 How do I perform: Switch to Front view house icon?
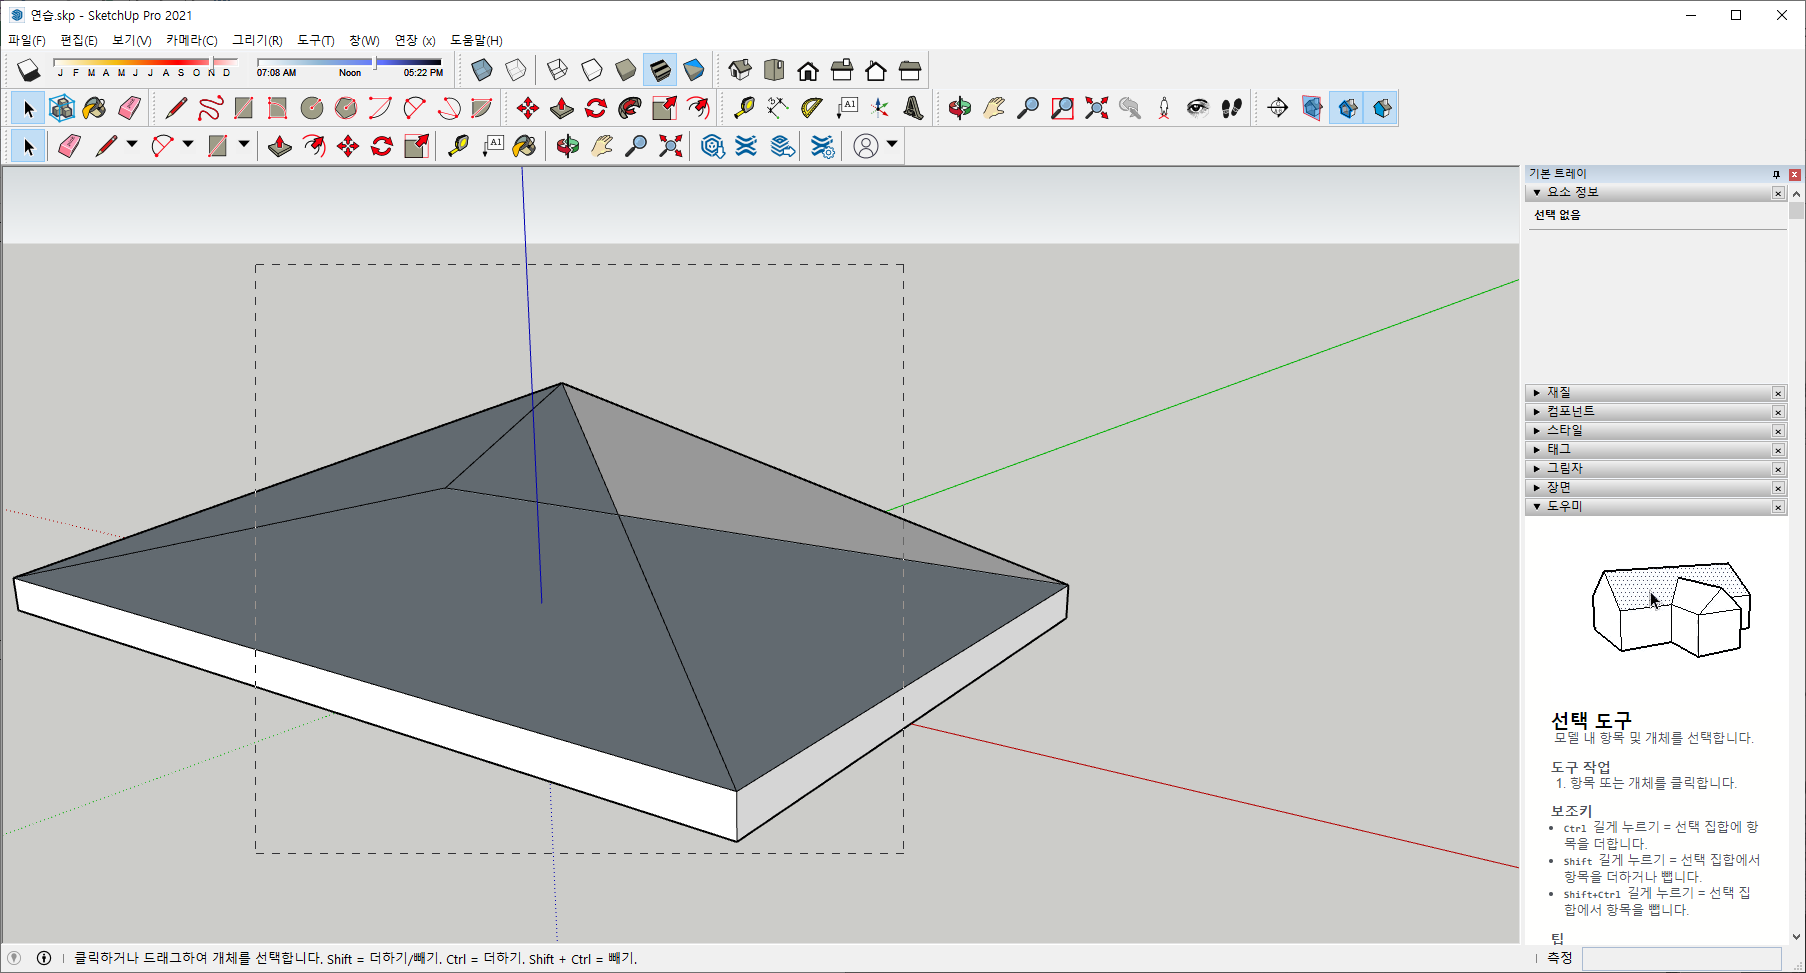pyautogui.click(x=808, y=70)
